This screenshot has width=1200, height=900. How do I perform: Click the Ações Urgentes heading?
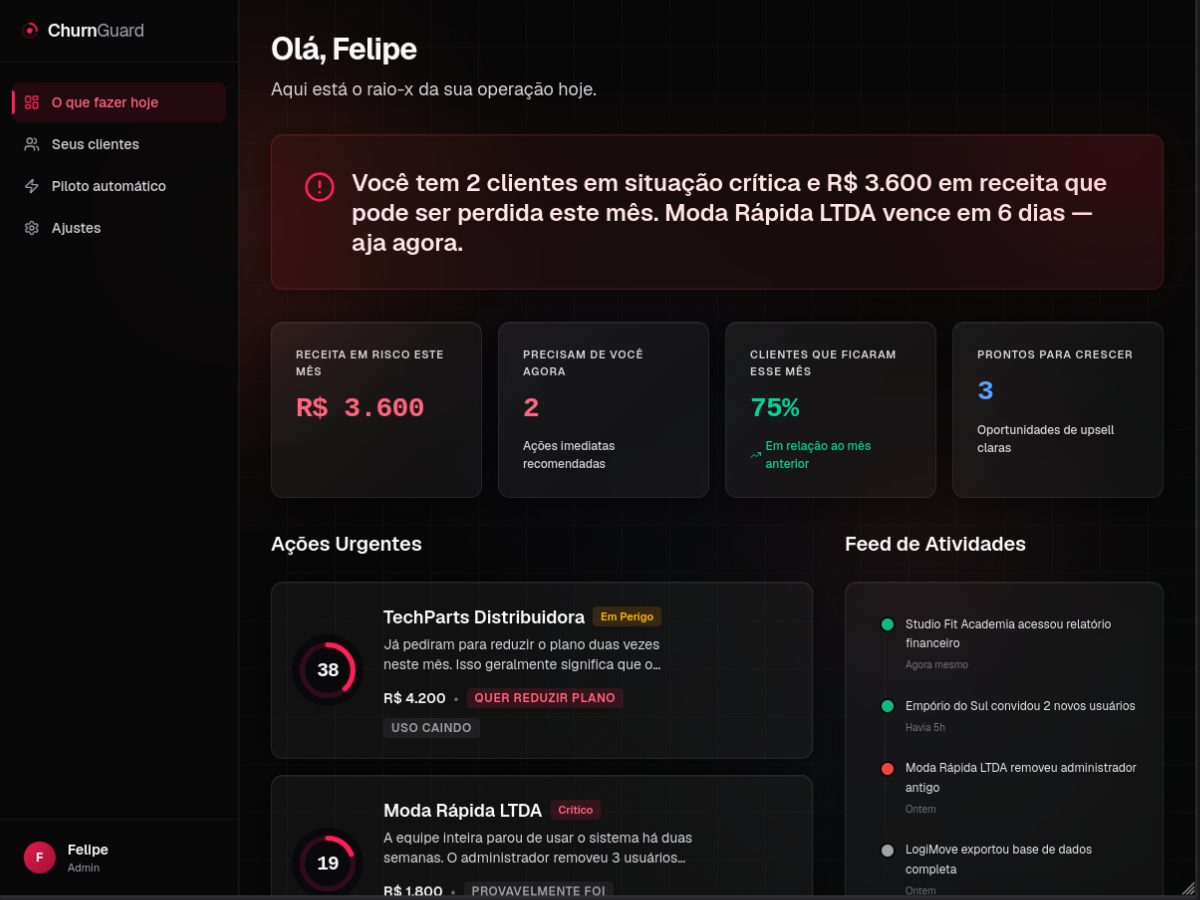pyautogui.click(x=346, y=544)
